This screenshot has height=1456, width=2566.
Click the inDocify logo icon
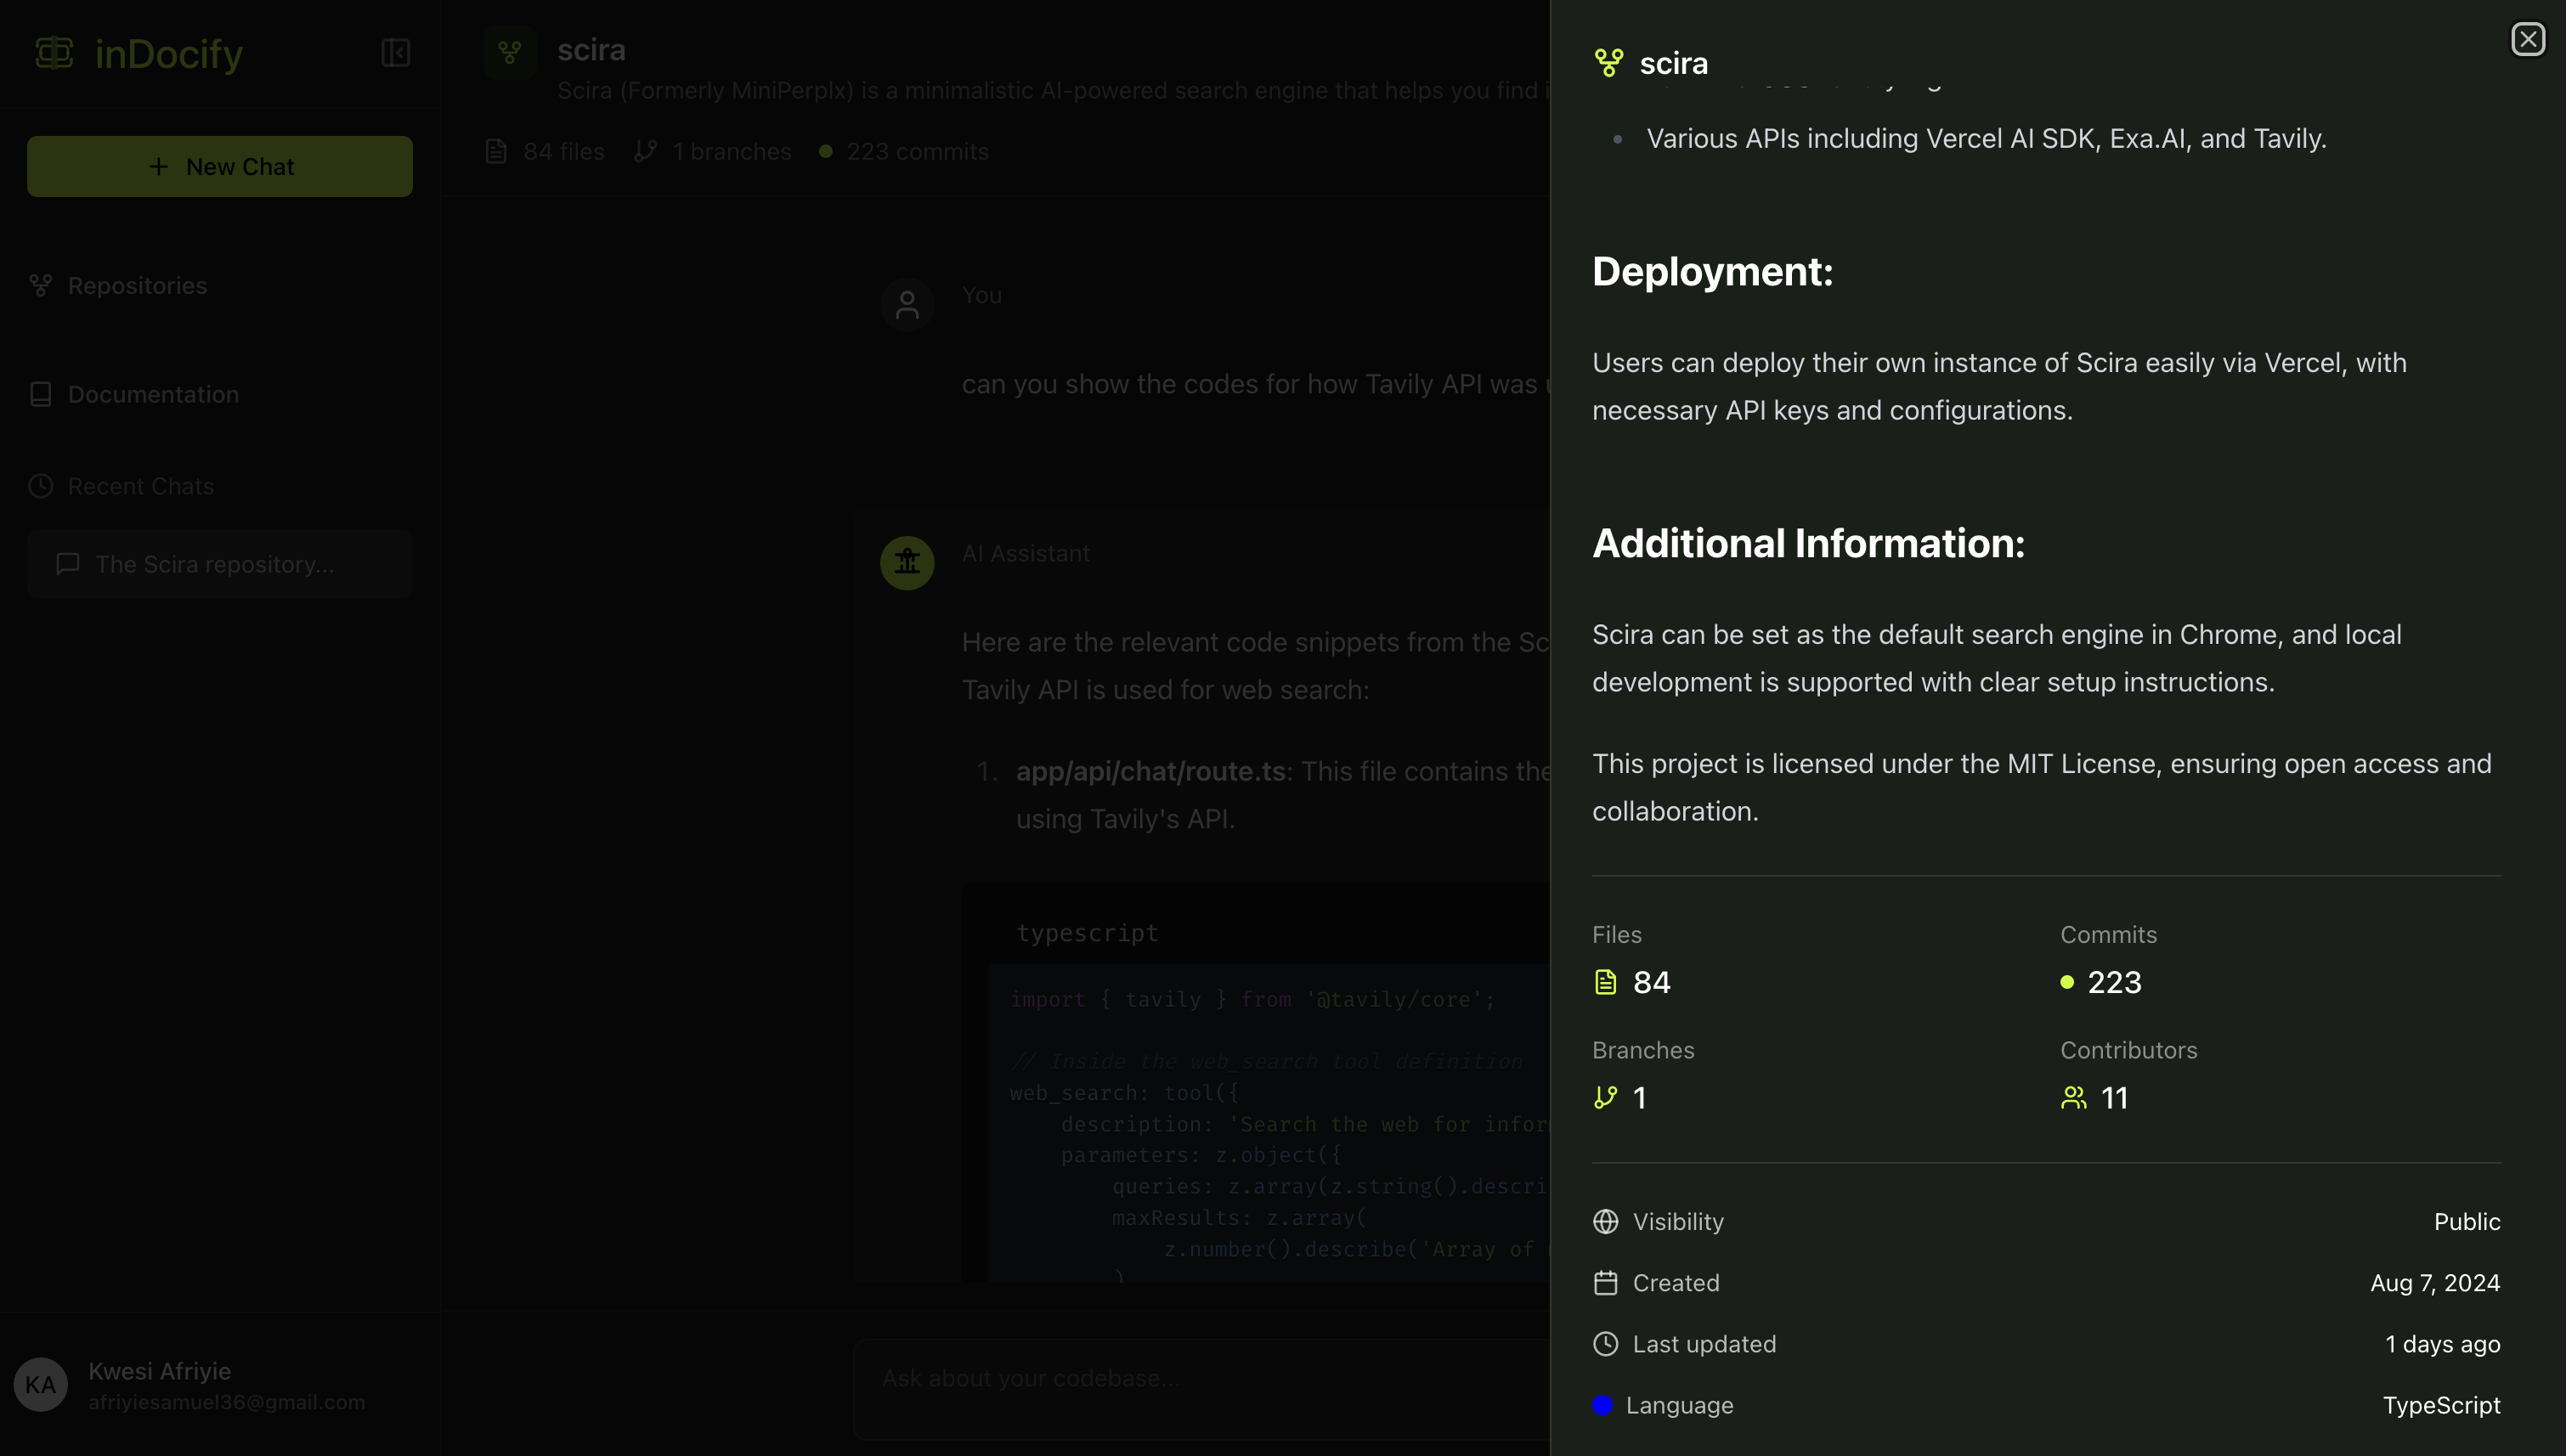tap(54, 52)
